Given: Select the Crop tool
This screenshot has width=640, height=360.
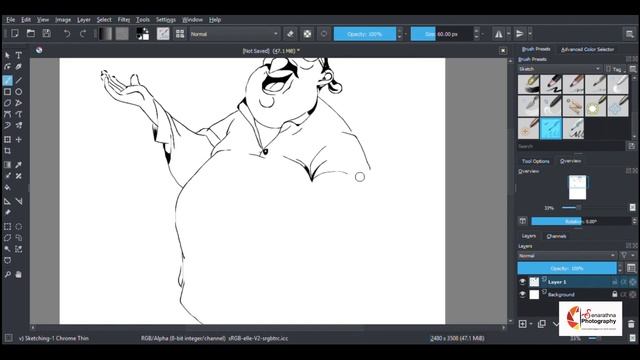Looking at the screenshot, I should click(7, 151).
